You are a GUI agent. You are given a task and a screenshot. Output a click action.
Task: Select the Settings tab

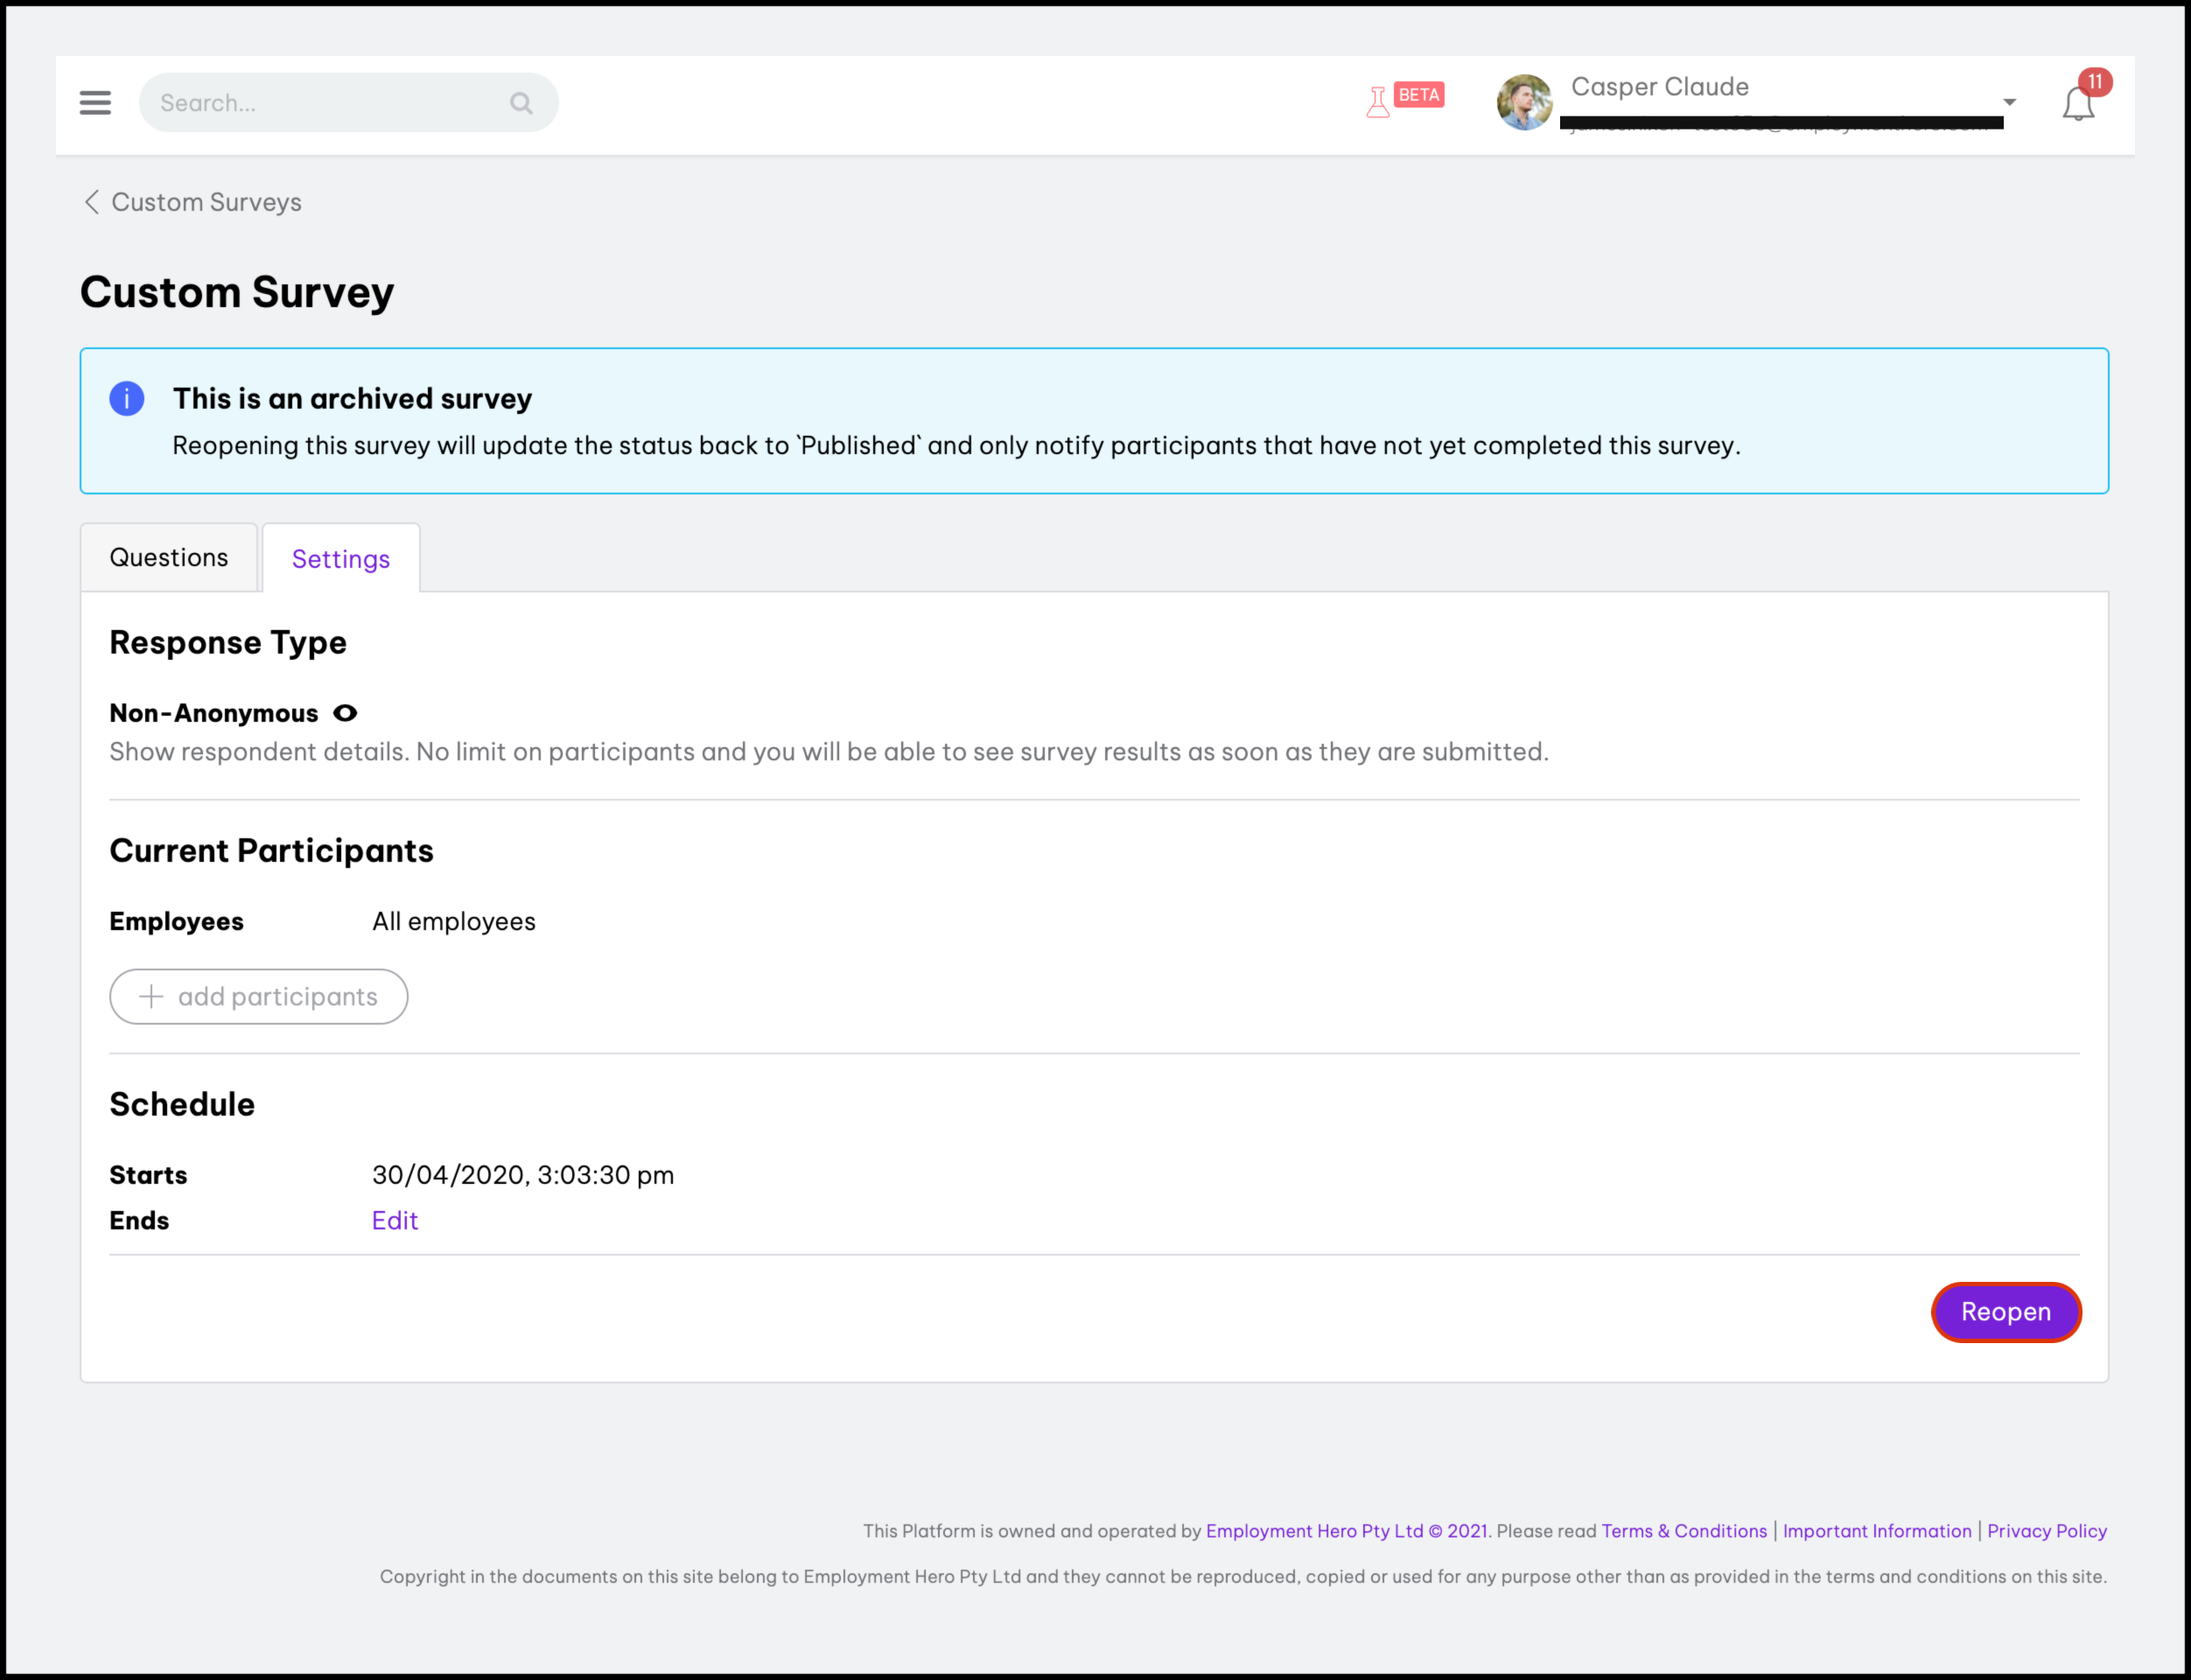(x=340, y=559)
